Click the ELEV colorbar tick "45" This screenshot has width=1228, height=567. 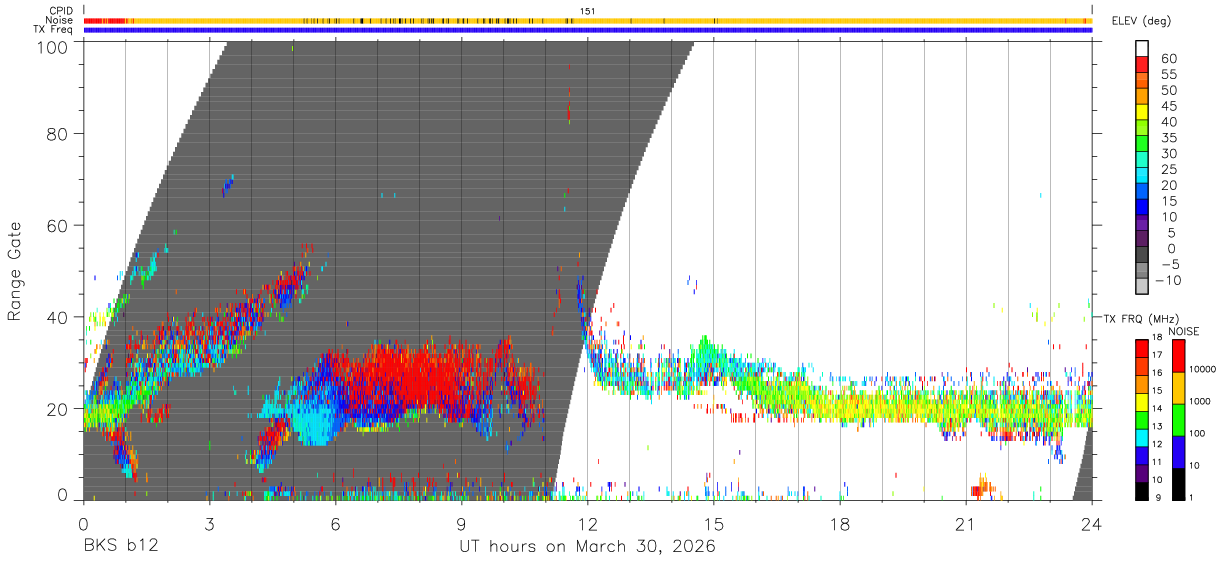tap(1168, 106)
